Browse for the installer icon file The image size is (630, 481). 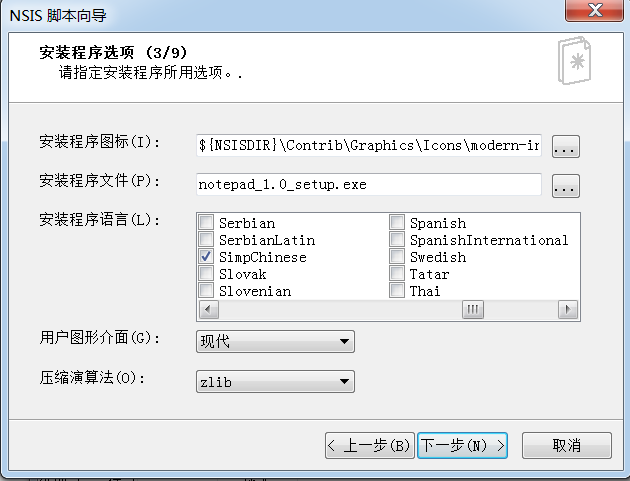click(565, 146)
